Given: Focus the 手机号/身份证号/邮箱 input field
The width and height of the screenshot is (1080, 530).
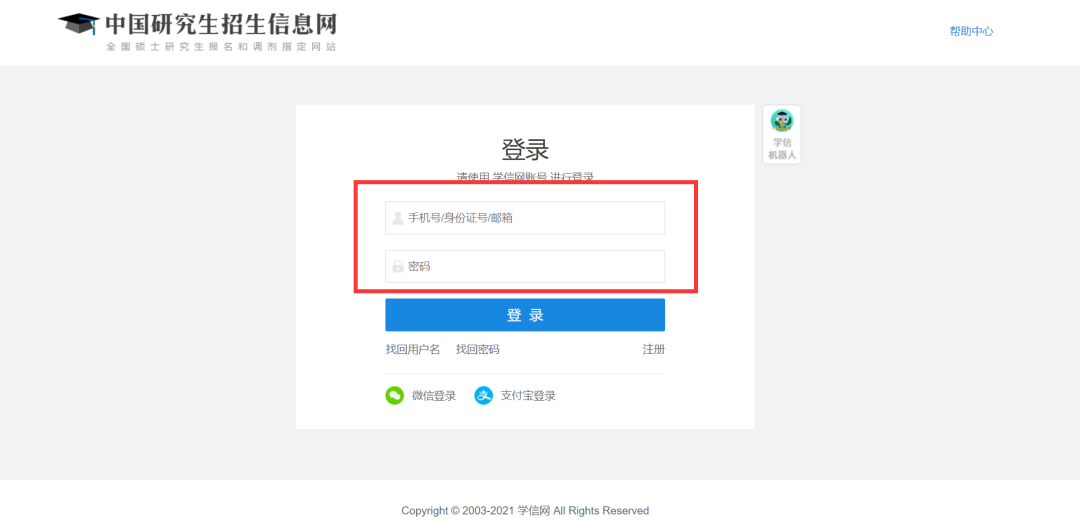Looking at the screenshot, I should (x=525, y=218).
